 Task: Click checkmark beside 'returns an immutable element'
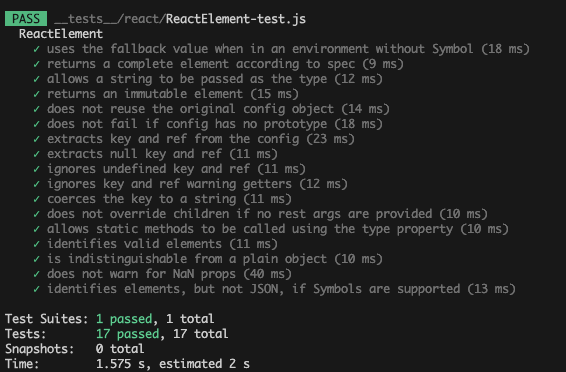[36, 94]
